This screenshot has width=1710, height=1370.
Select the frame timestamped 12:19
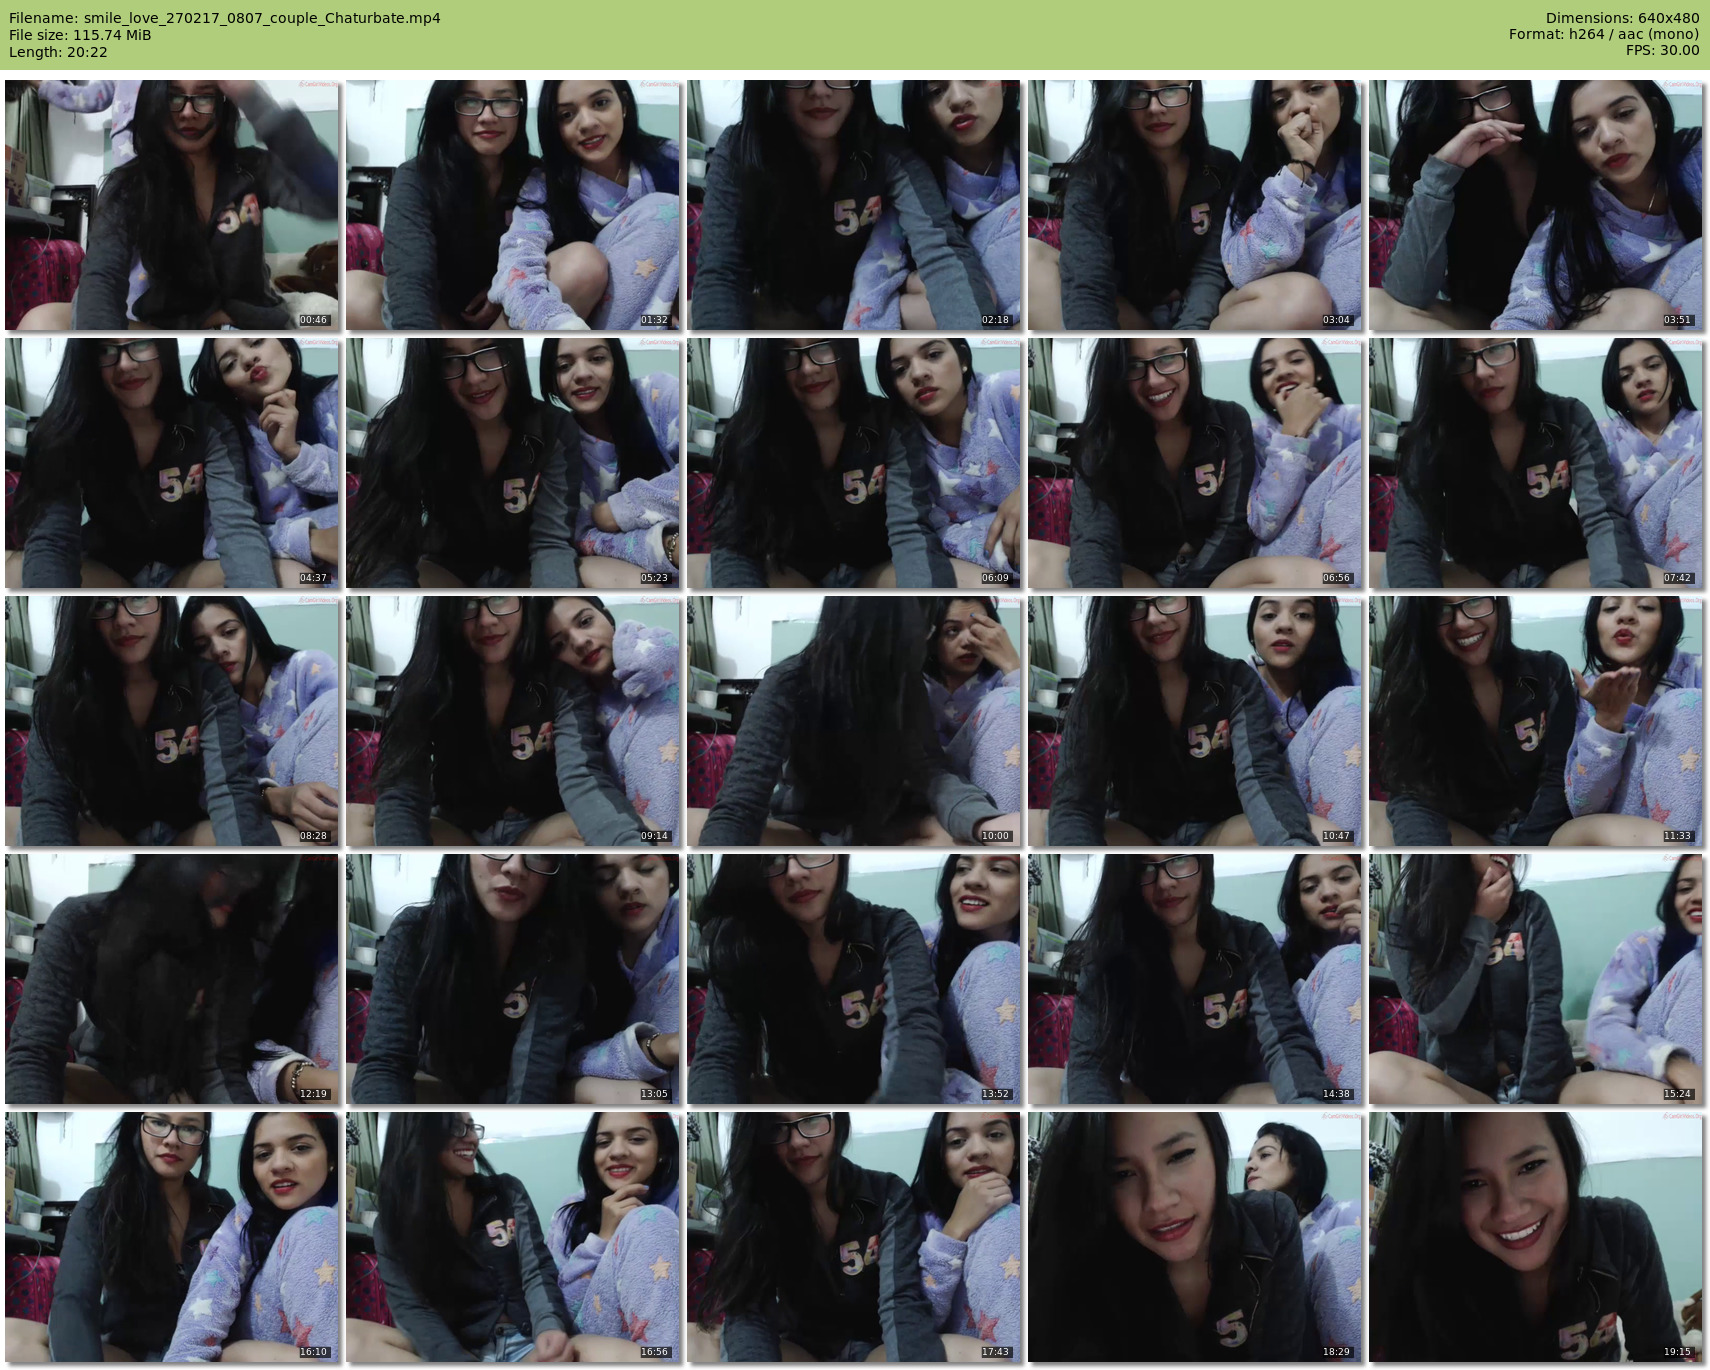click(172, 979)
